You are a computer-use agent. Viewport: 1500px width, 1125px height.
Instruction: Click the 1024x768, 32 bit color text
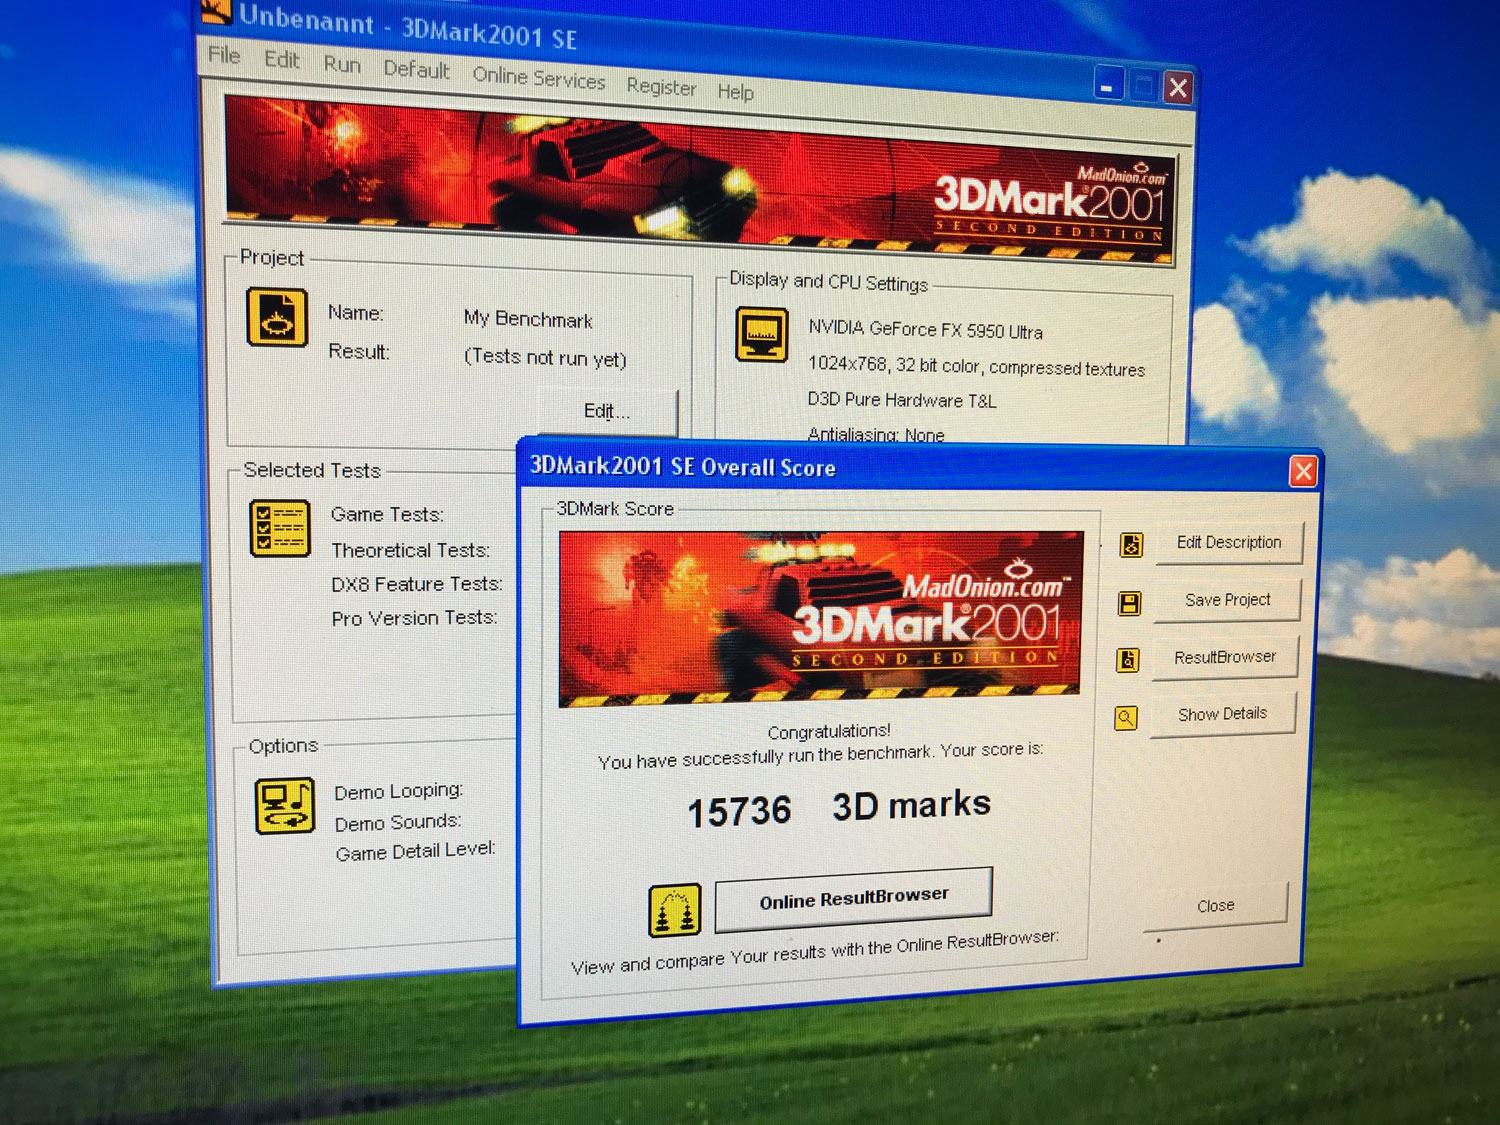(x=976, y=367)
